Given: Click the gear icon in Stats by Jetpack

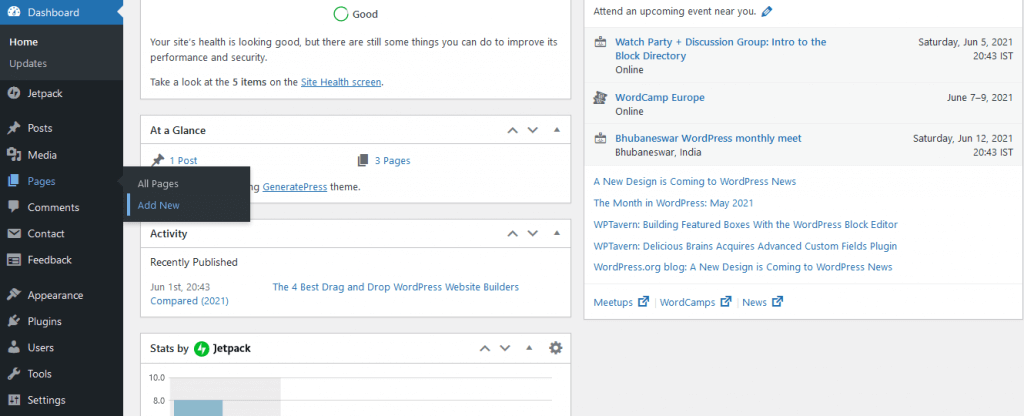Looking at the screenshot, I should pos(555,348).
